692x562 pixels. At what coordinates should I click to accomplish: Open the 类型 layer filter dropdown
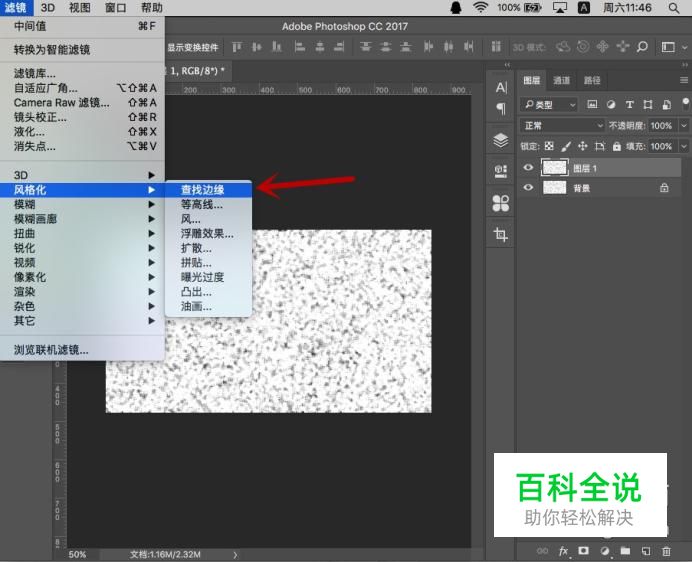(x=549, y=105)
